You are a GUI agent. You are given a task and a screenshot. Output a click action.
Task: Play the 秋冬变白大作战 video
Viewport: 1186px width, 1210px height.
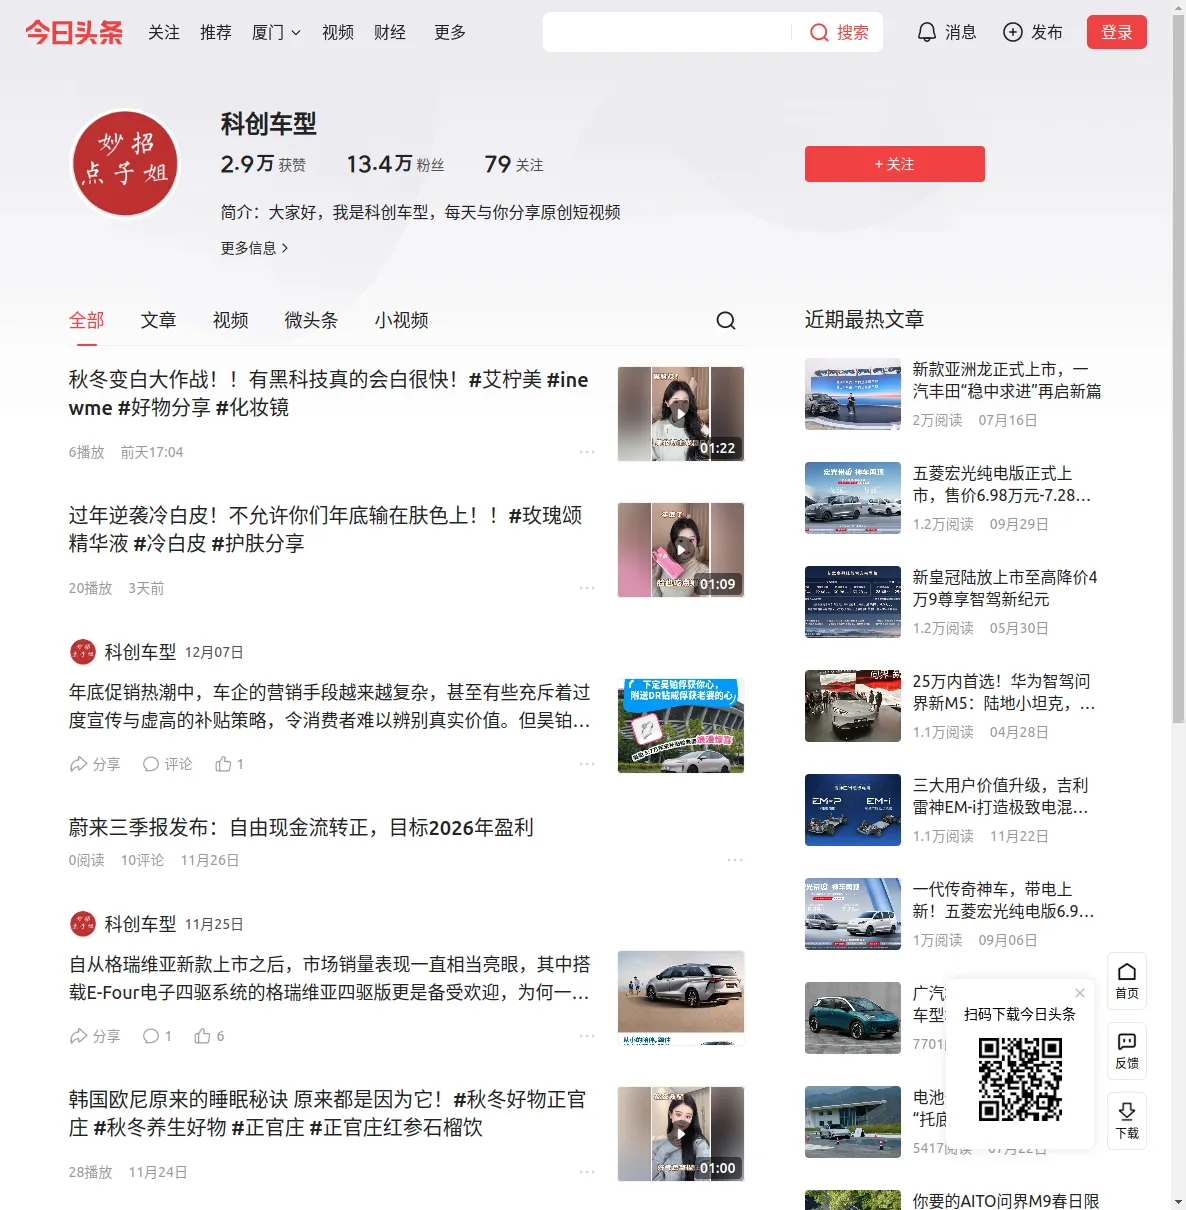681,414
